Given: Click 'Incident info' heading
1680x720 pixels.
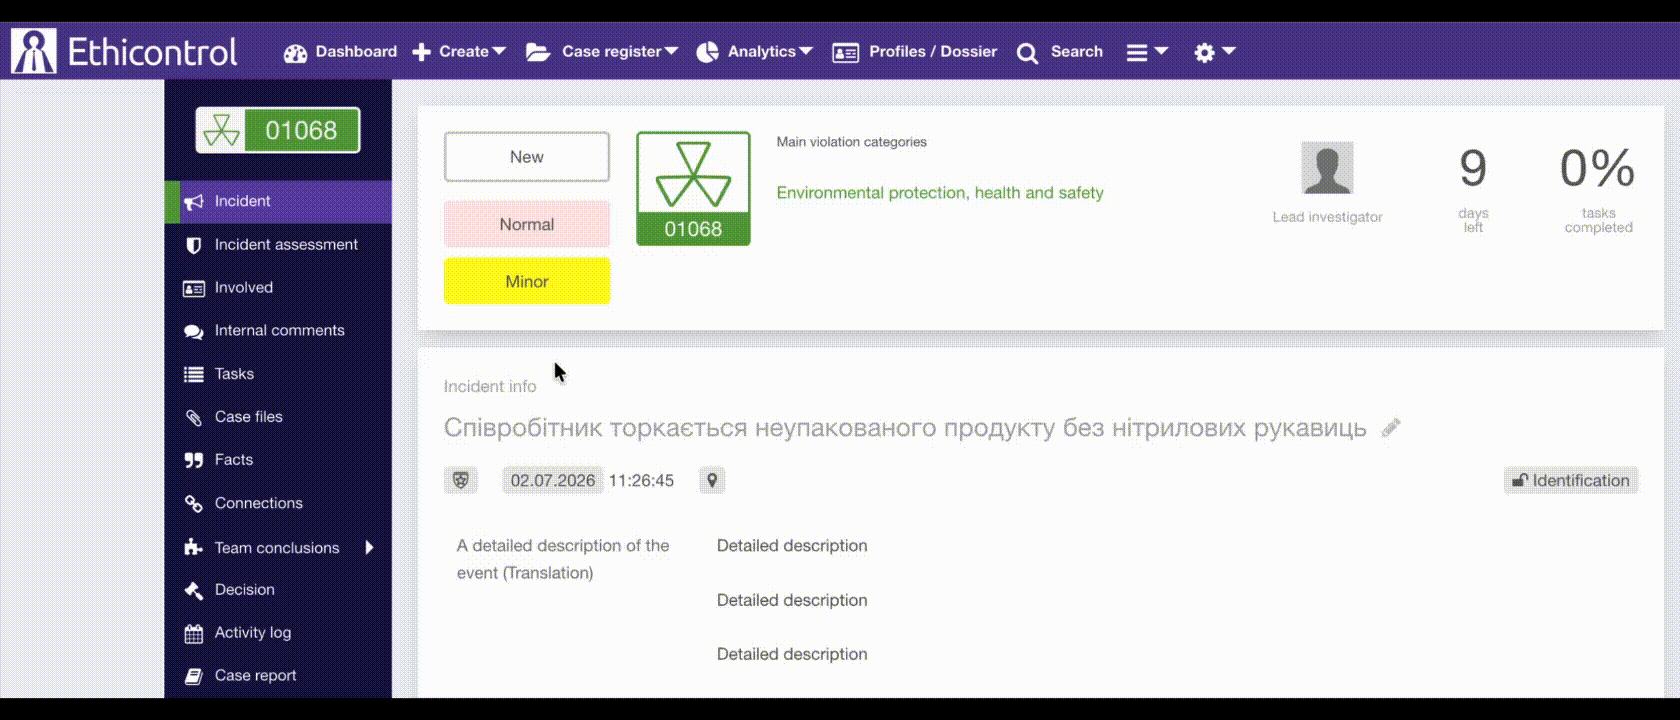Looking at the screenshot, I should (x=490, y=386).
